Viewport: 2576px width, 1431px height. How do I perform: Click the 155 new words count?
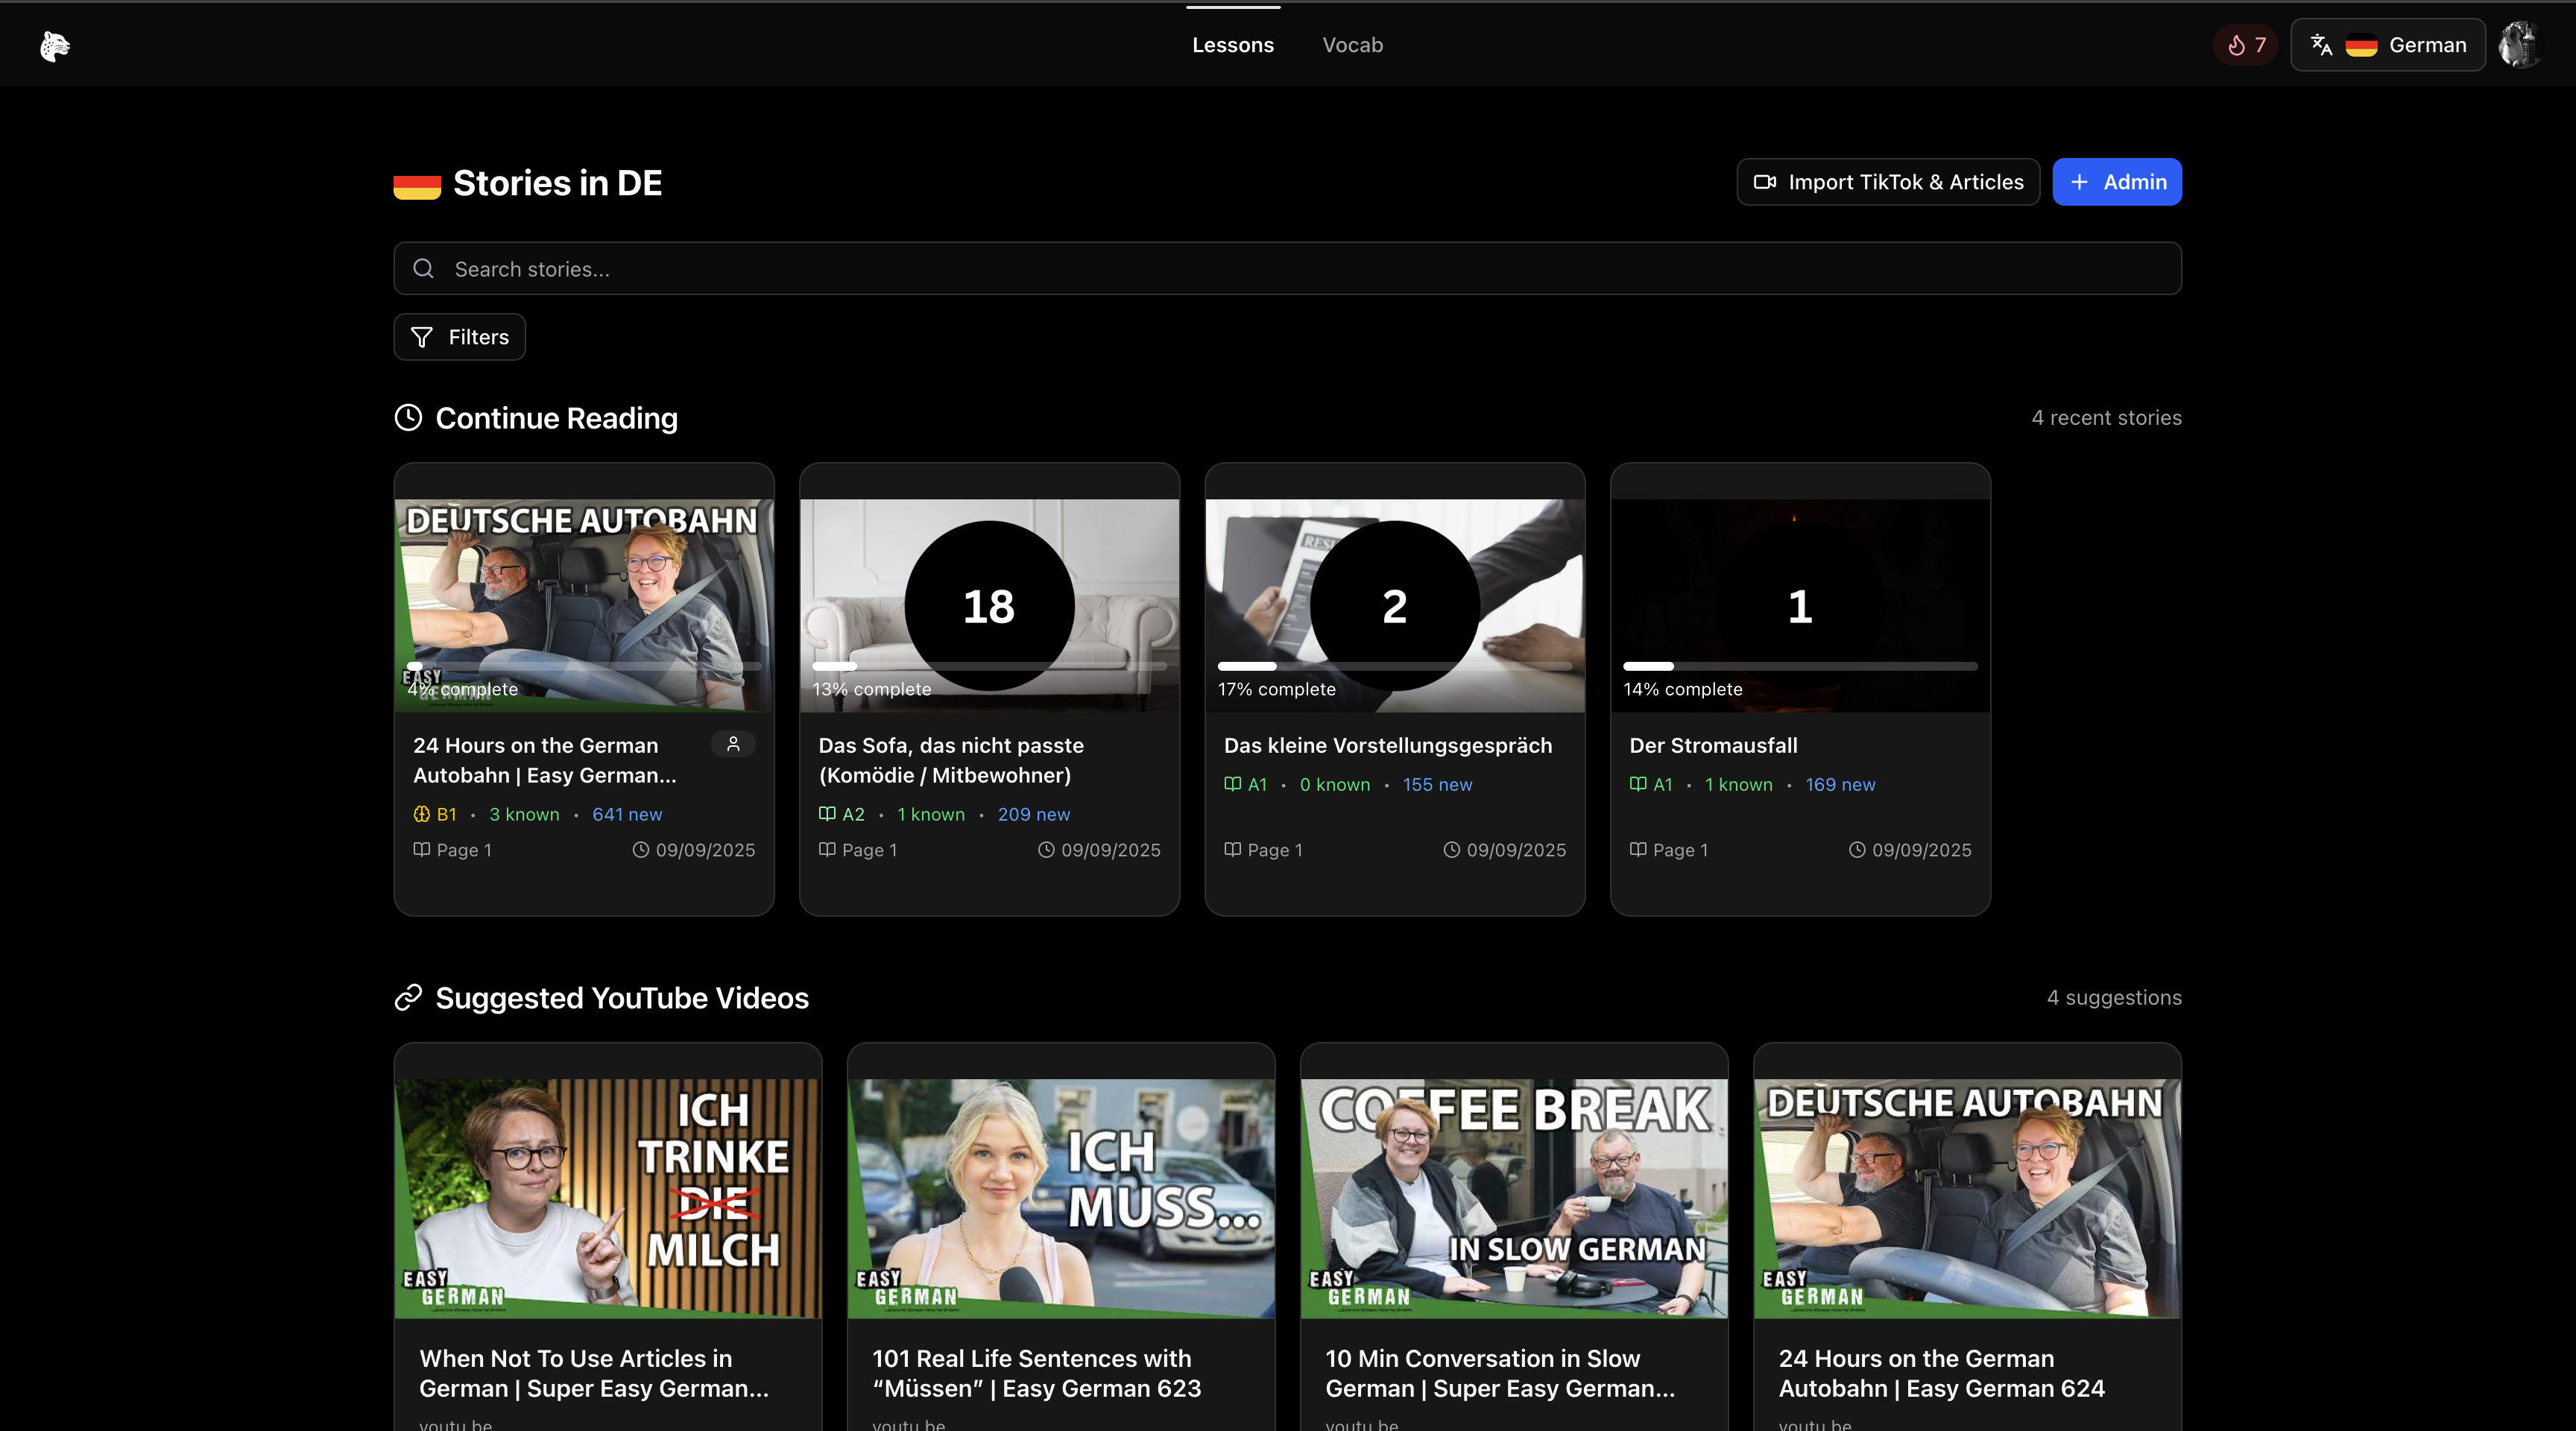1437,784
